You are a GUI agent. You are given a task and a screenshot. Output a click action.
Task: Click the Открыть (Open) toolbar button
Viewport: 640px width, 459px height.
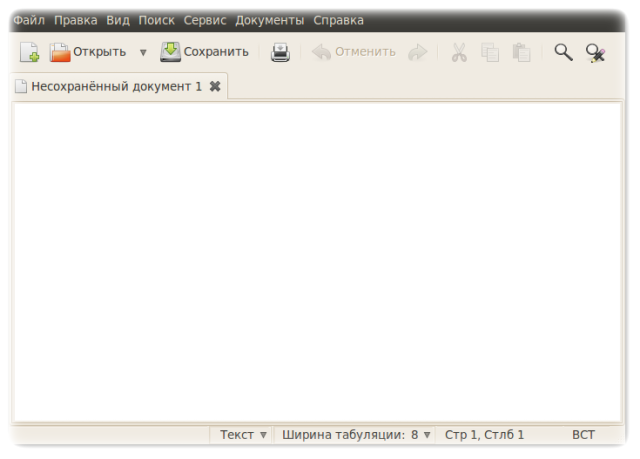[x=88, y=52]
